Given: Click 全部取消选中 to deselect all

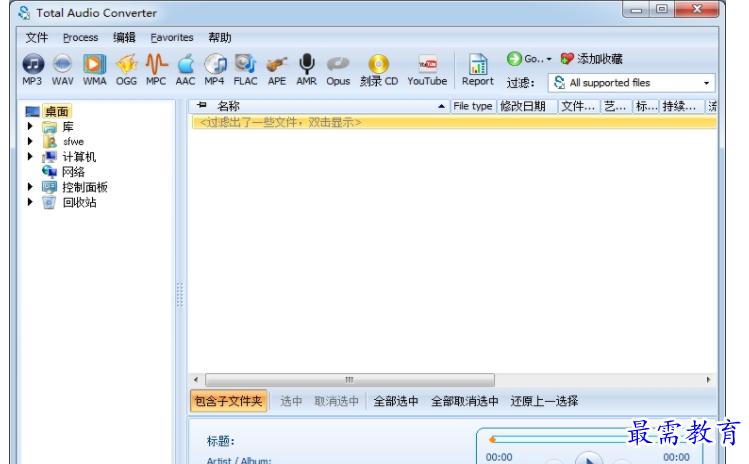Looking at the screenshot, I should pyautogui.click(x=464, y=401).
